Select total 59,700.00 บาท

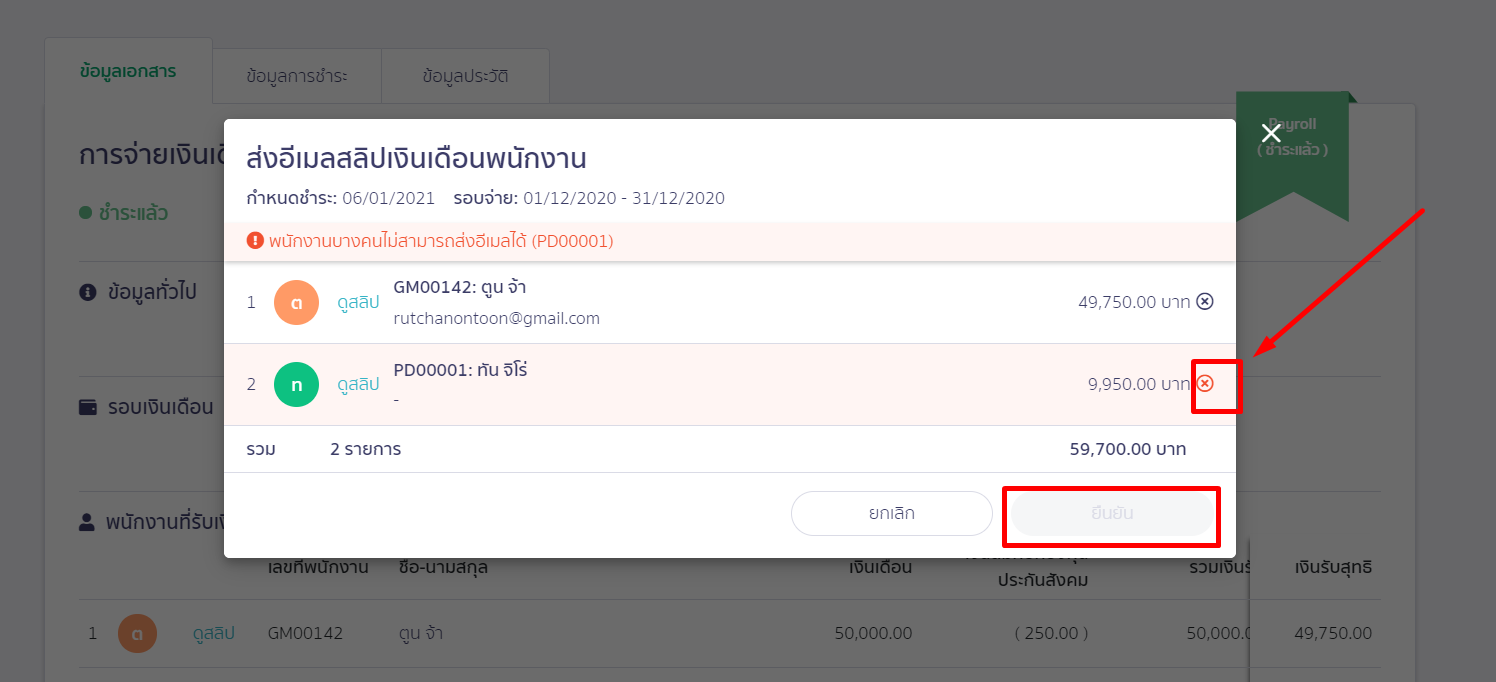coord(1128,449)
